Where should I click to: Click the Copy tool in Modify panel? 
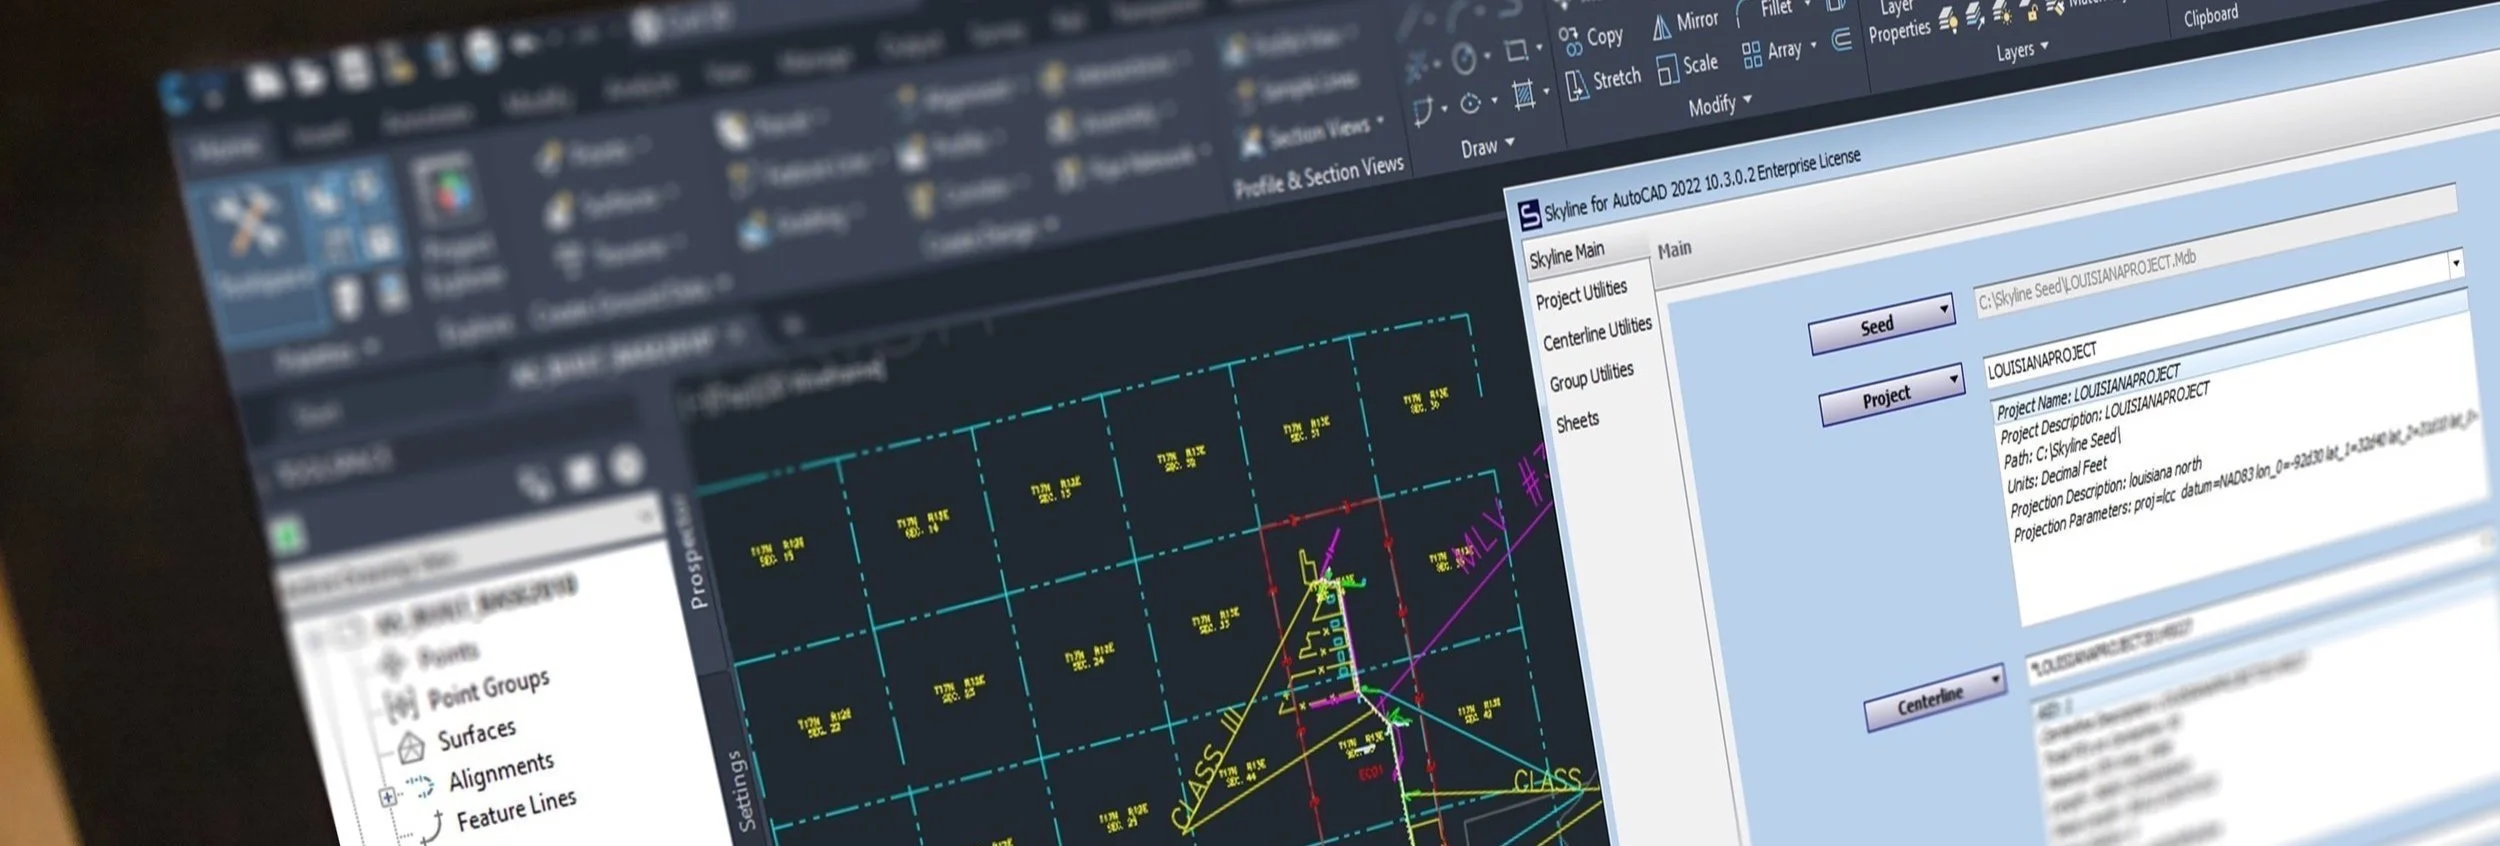pyautogui.click(x=1591, y=39)
